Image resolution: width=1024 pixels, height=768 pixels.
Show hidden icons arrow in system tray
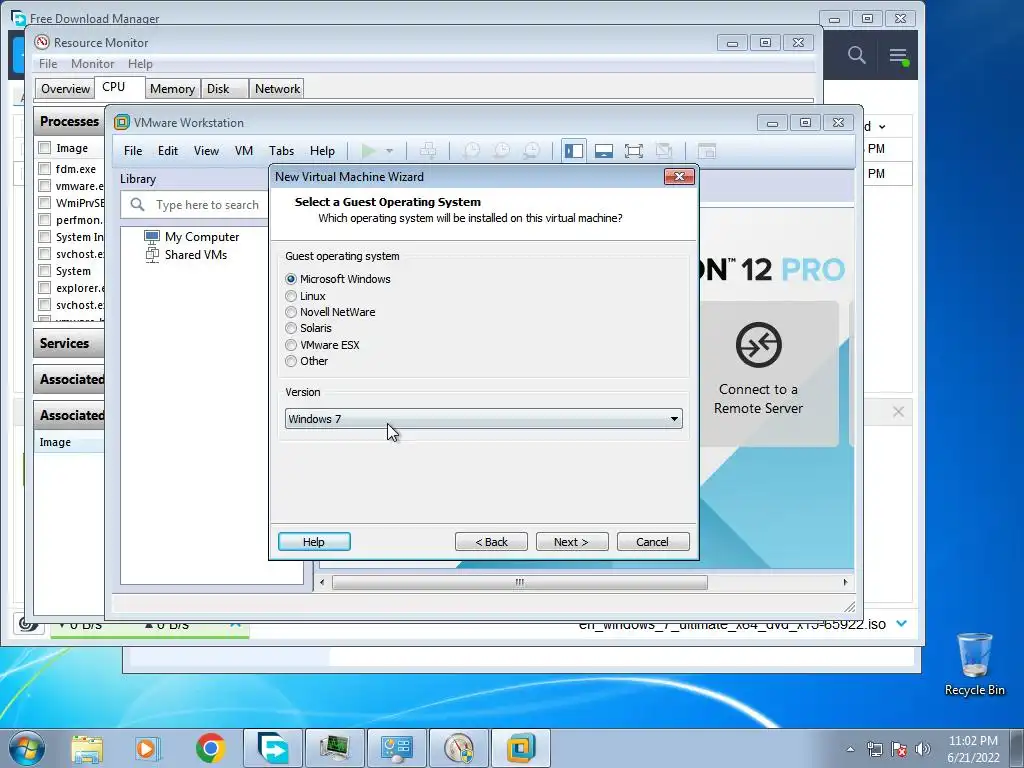tap(850, 749)
